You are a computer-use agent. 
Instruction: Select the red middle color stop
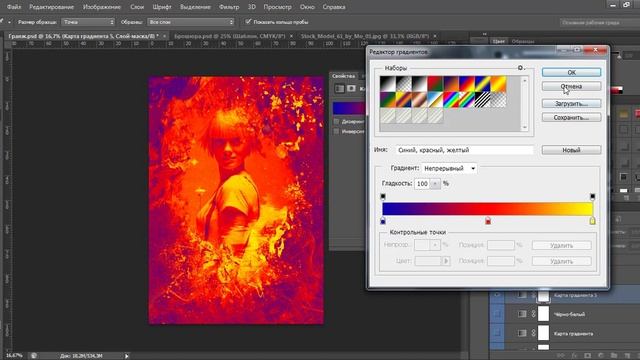coord(488,221)
